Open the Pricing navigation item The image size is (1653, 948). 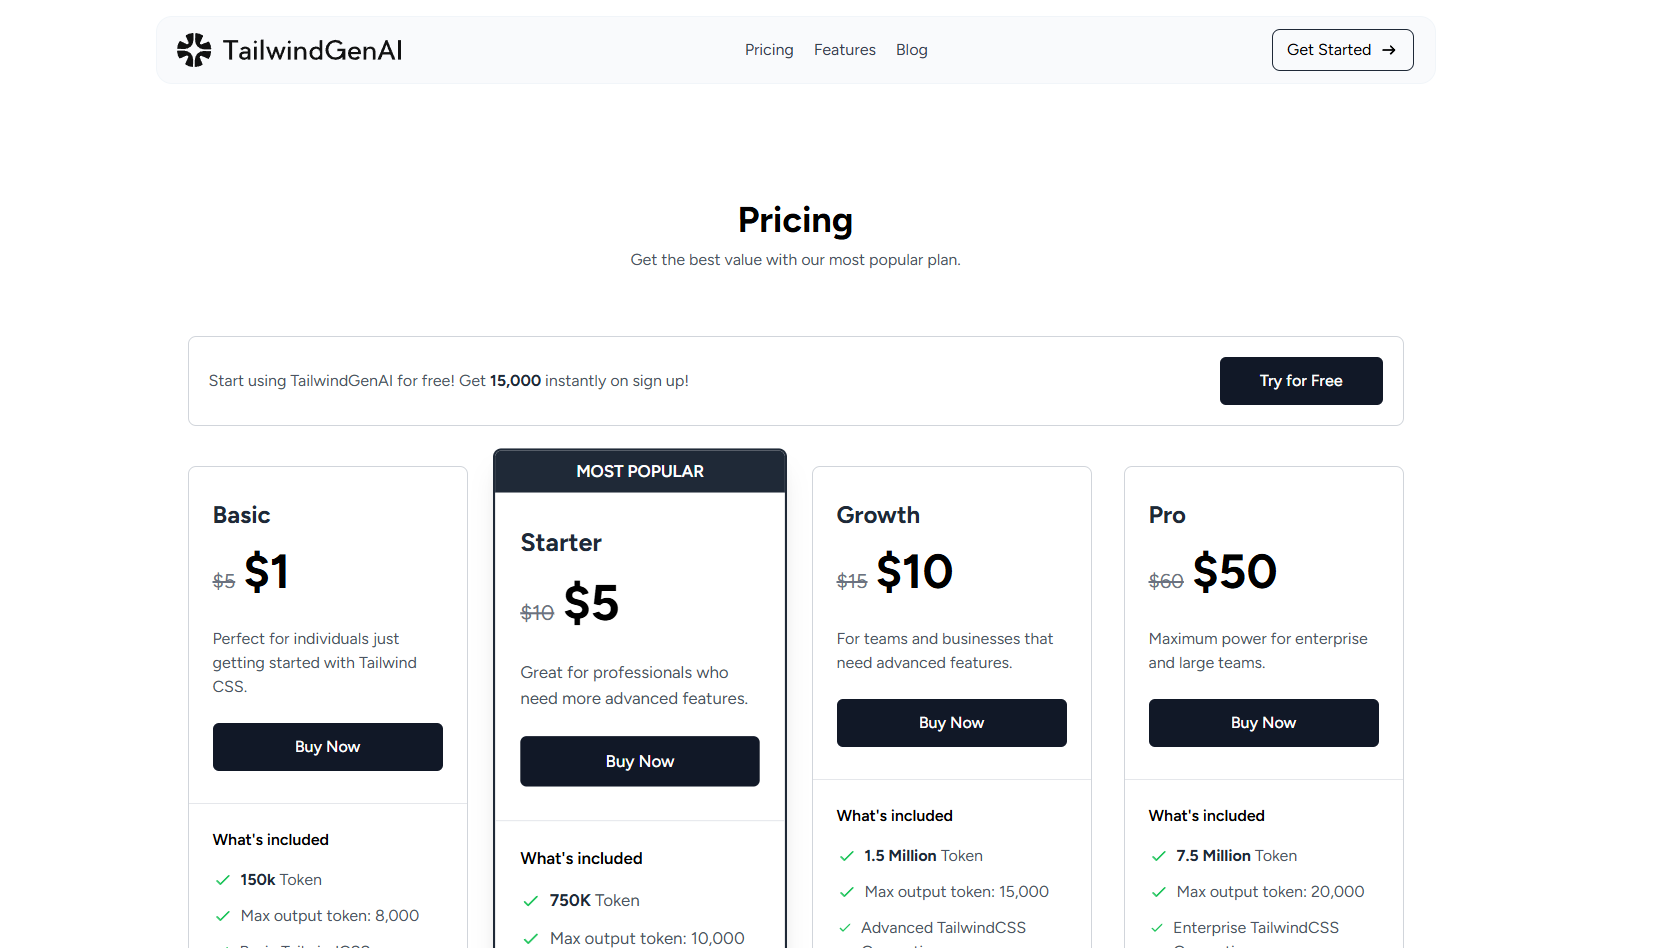tap(769, 49)
